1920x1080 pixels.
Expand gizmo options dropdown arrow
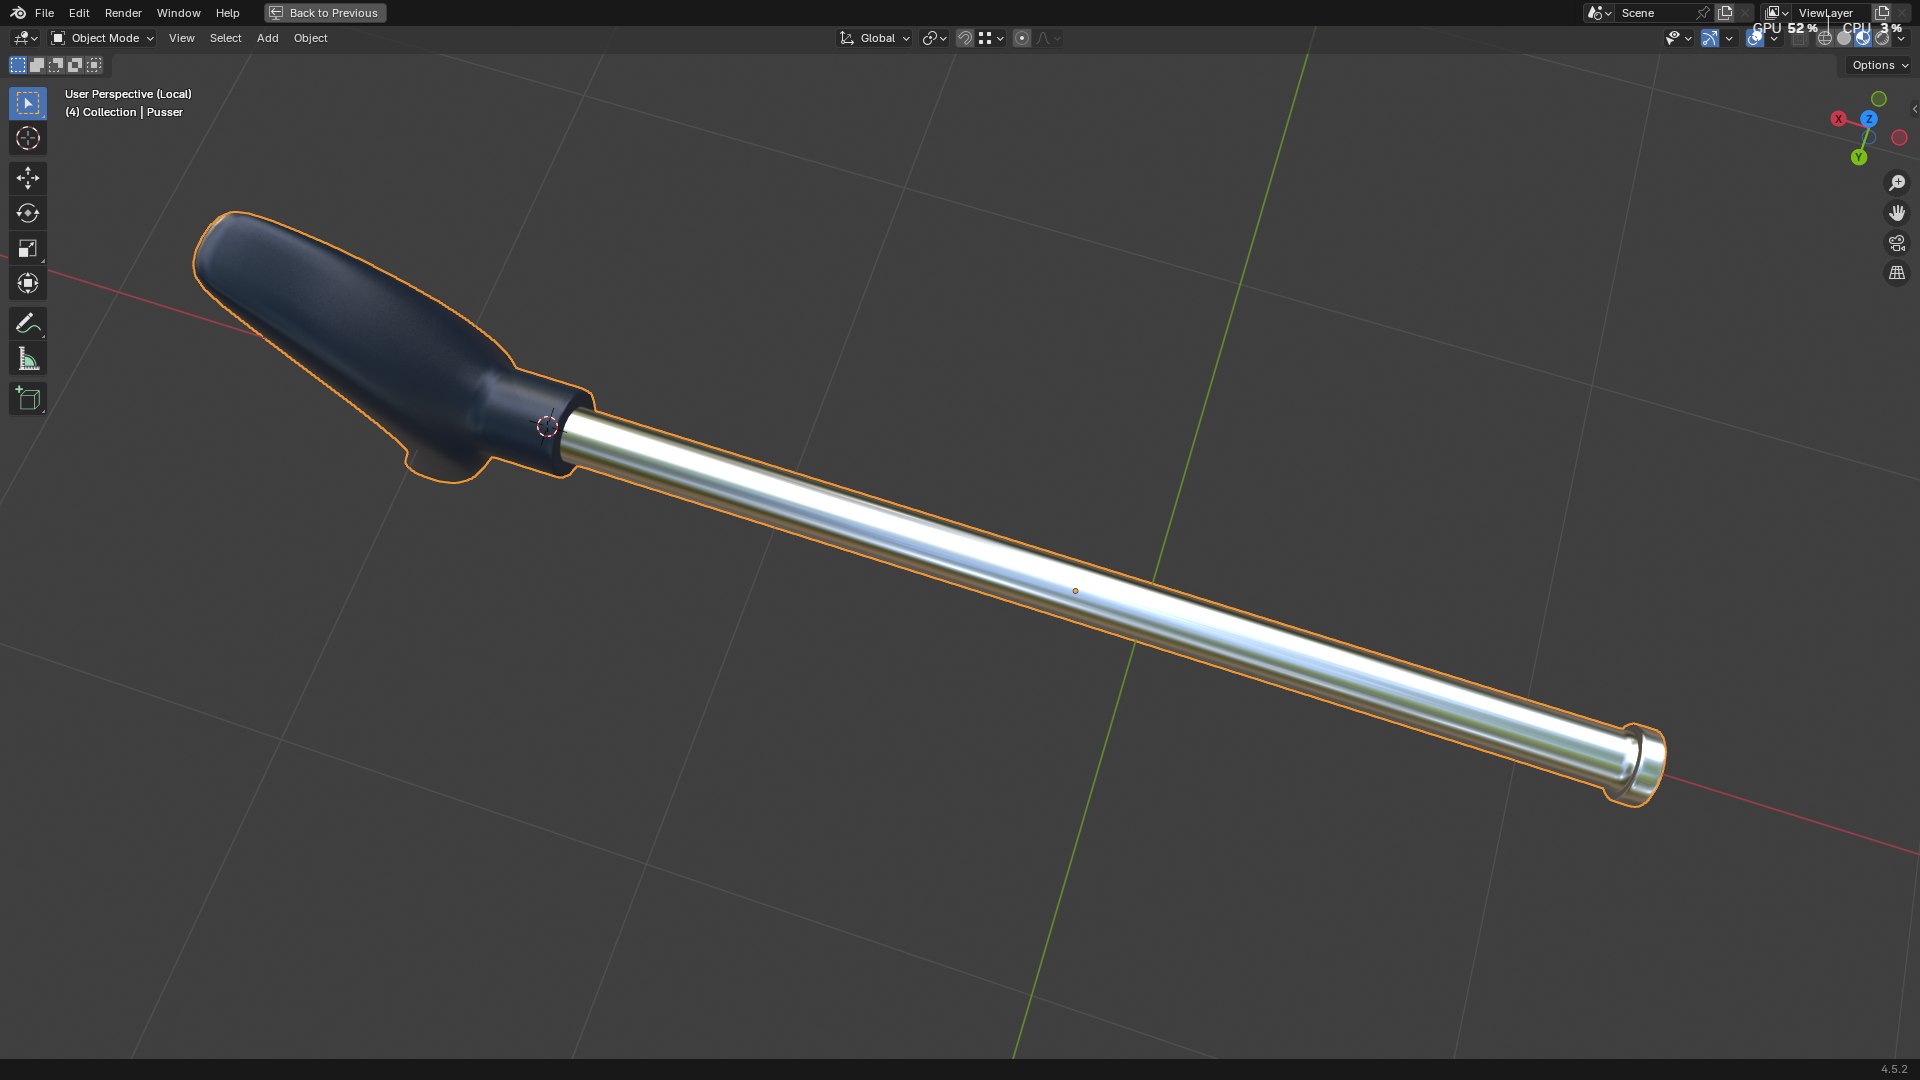(x=1729, y=38)
